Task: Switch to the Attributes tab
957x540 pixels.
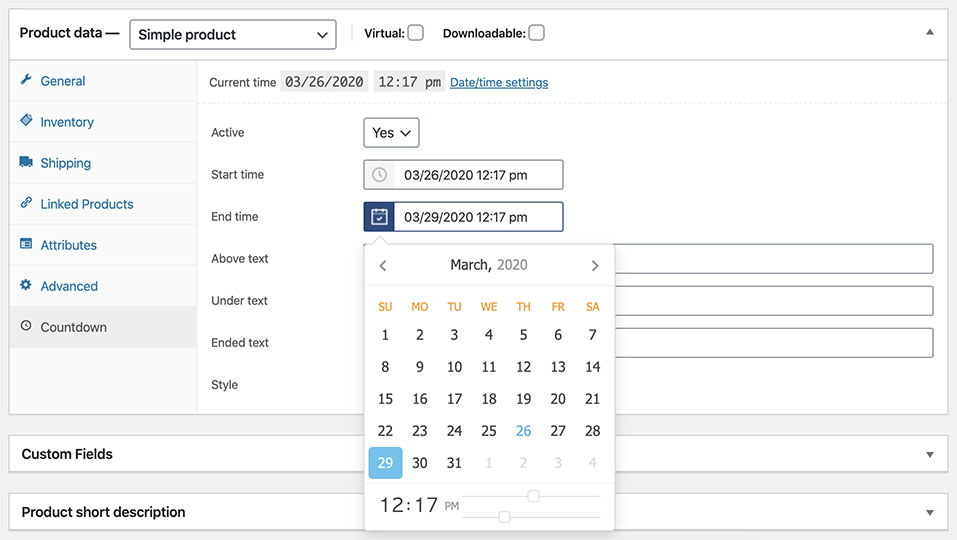Action: [68, 245]
